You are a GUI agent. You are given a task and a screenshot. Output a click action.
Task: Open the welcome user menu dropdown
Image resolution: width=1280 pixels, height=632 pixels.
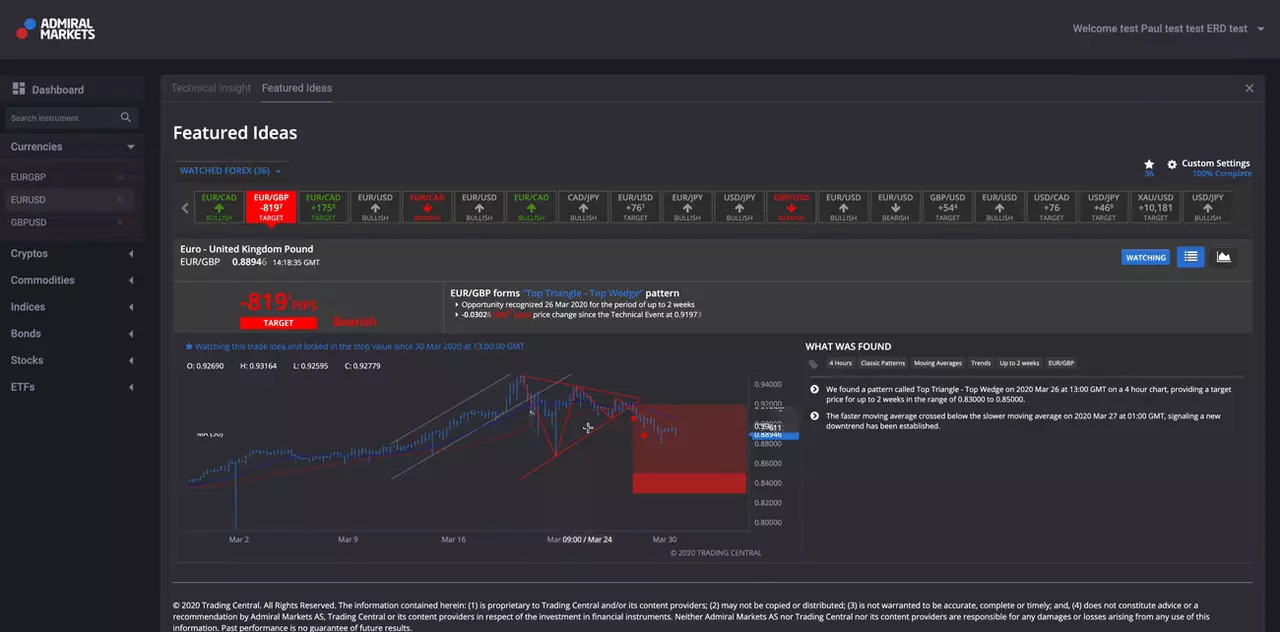pos(1167,29)
